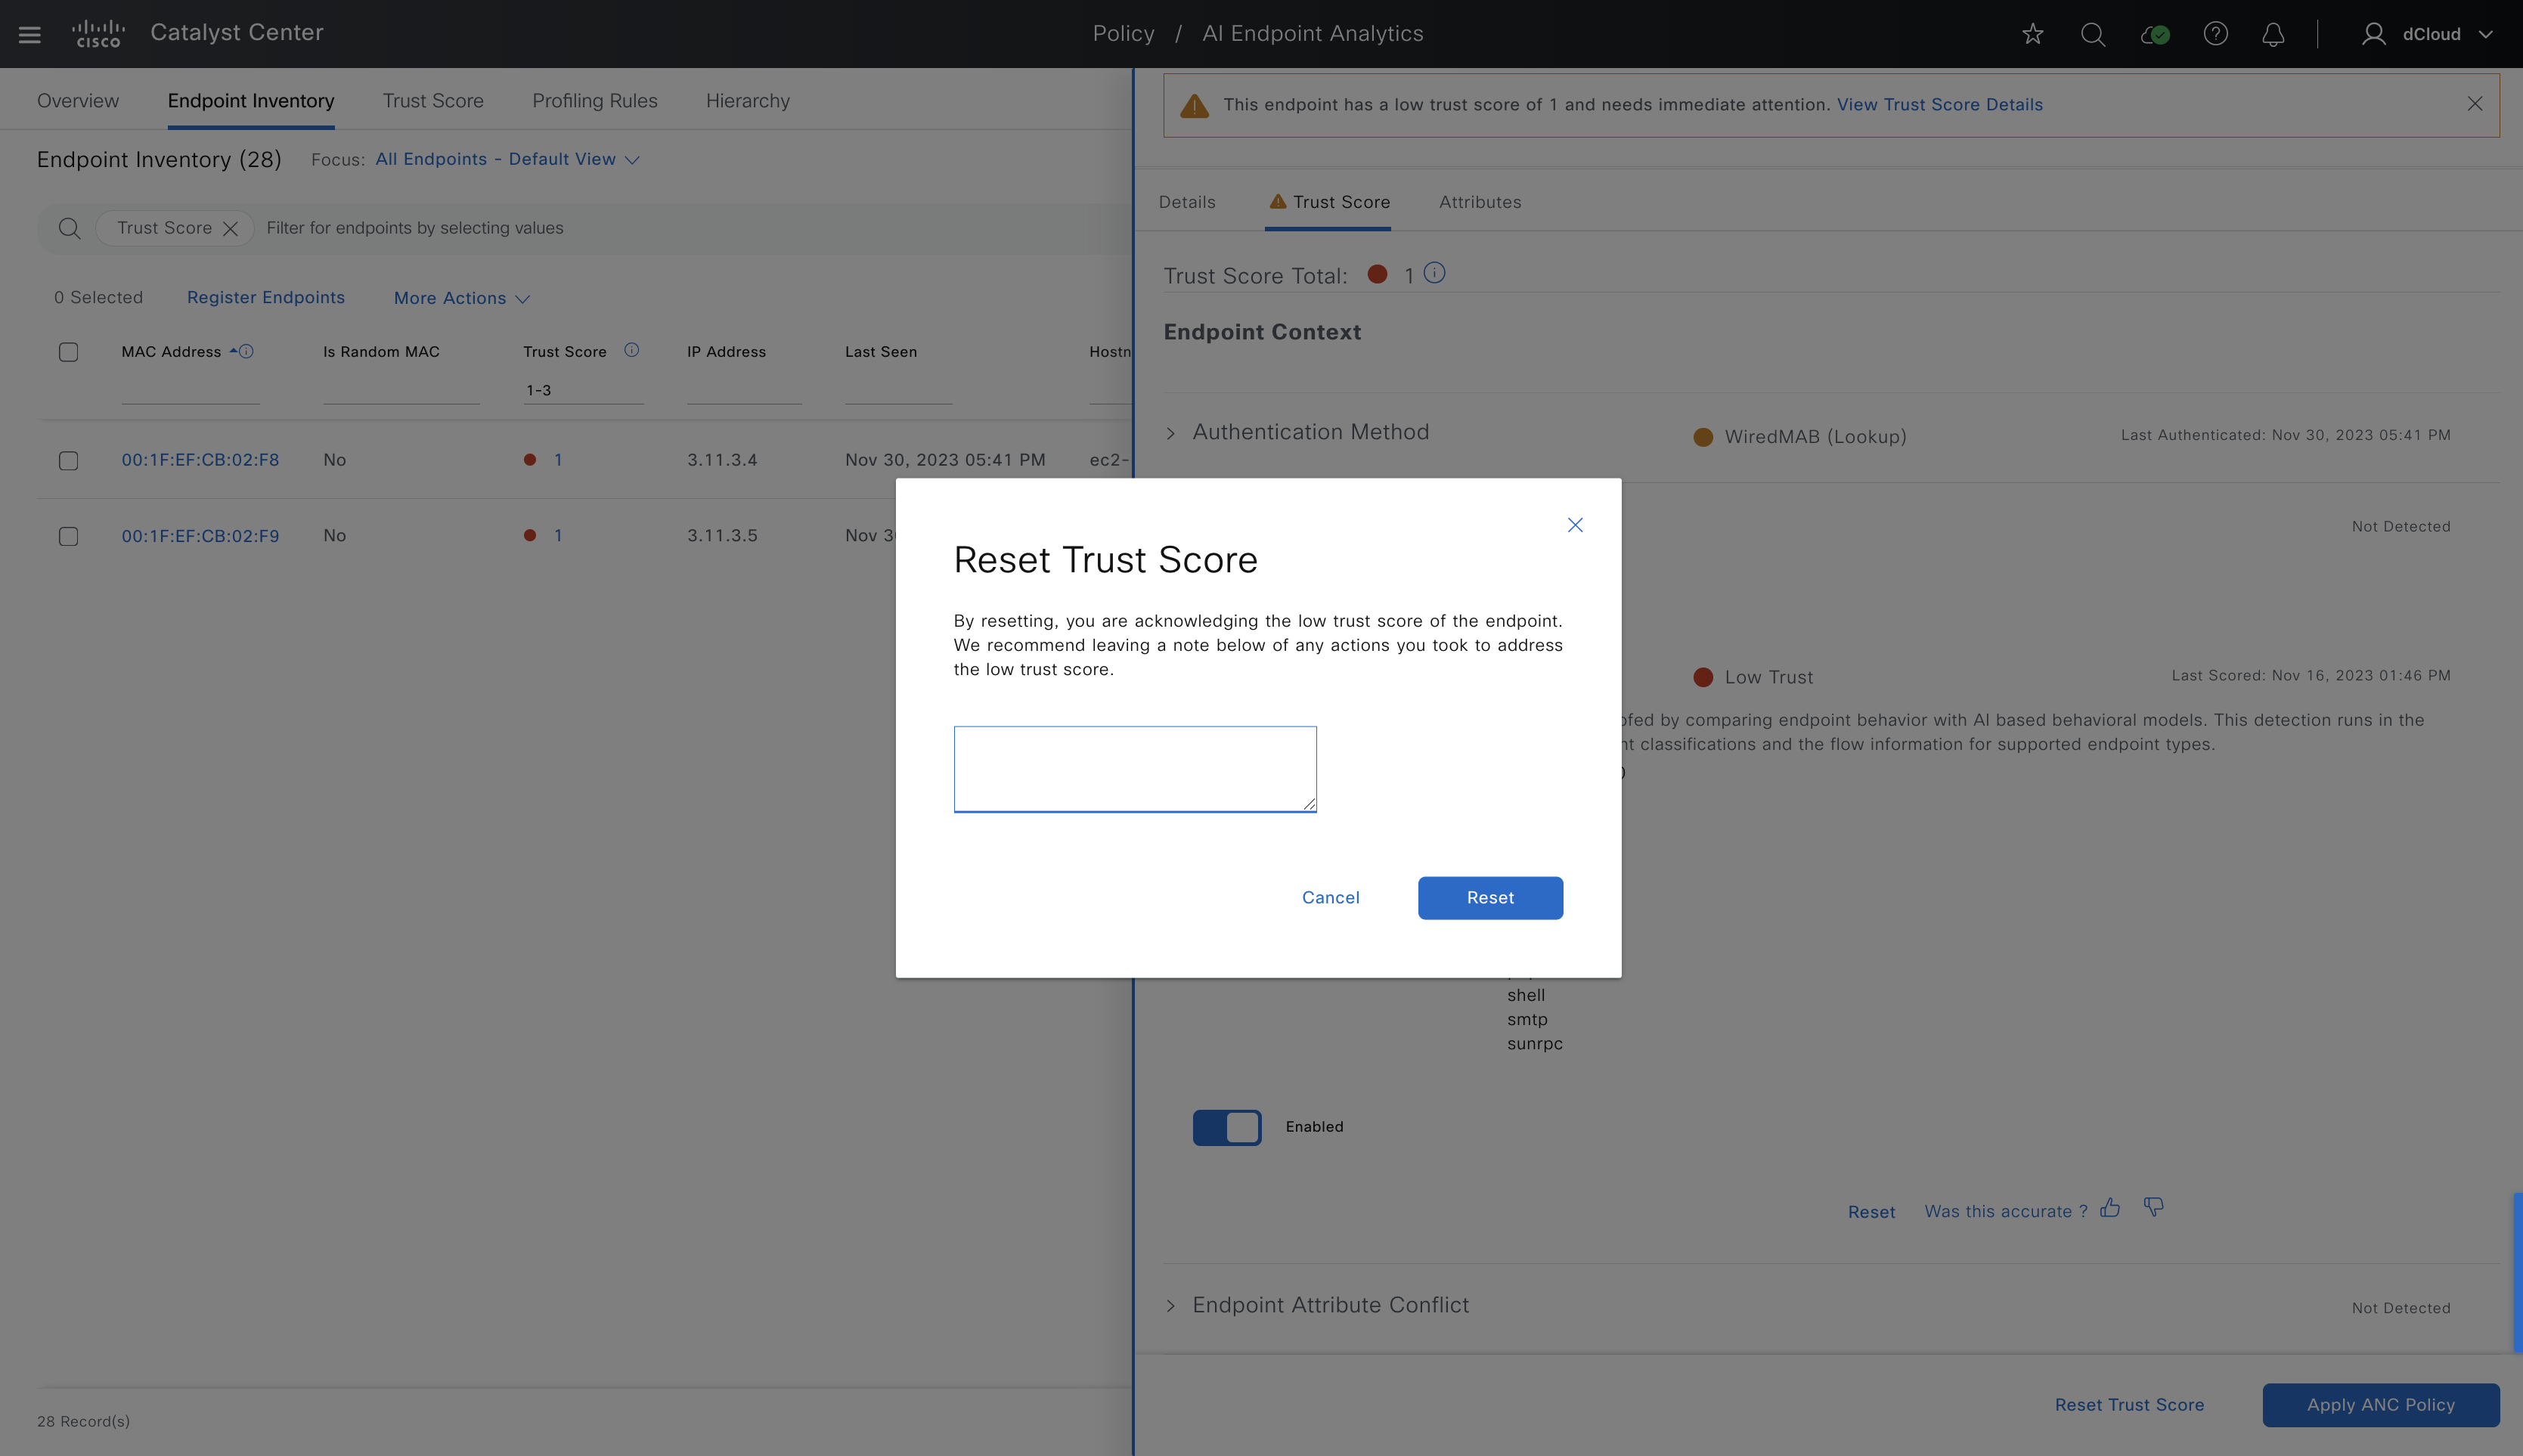Open the help question mark icon
The image size is (2523, 1456).
(2215, 34)
